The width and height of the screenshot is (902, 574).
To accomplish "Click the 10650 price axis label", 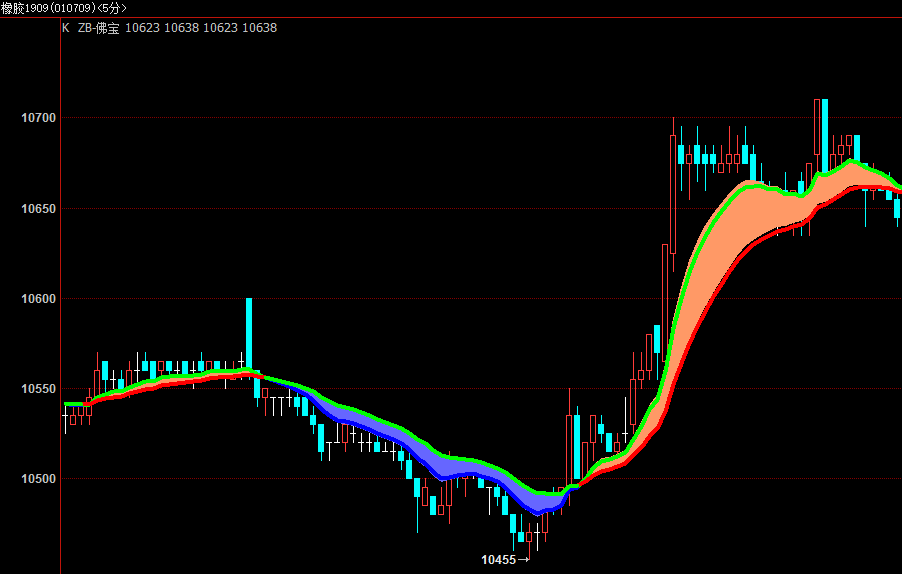I will coord(39,209).
